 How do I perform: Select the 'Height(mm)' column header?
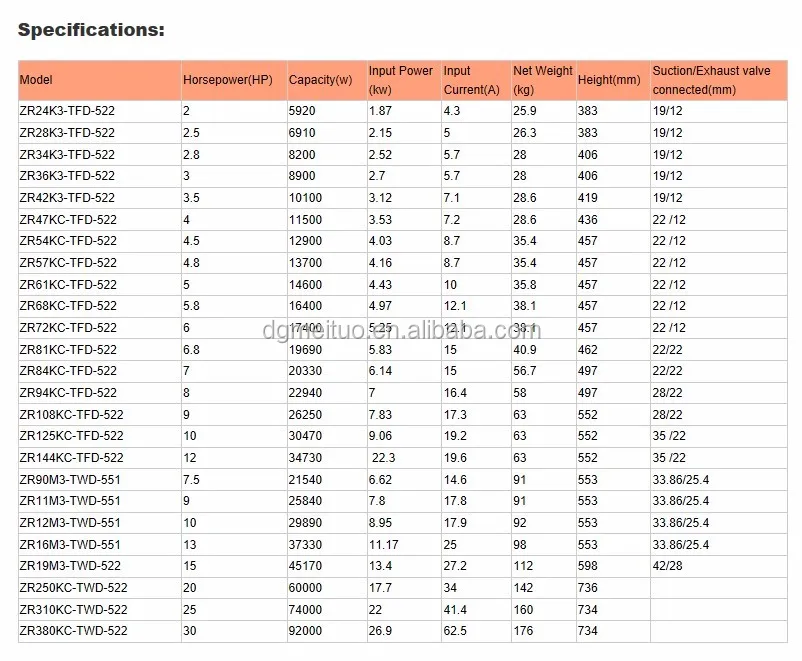point(610,80)
